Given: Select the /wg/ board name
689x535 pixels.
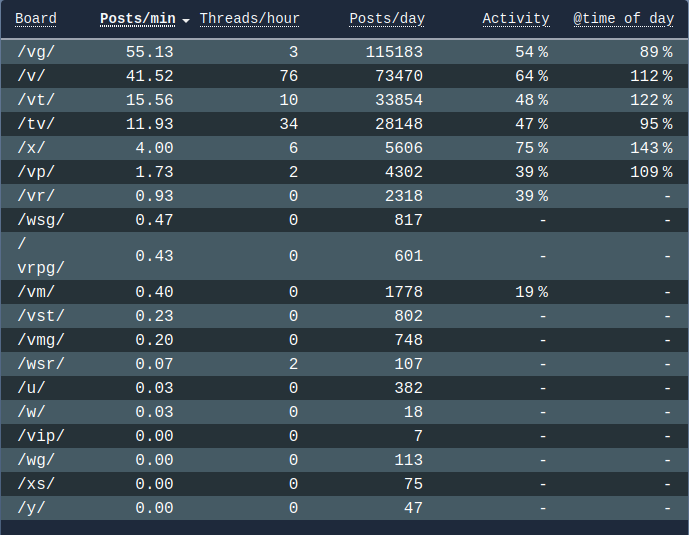Looking at the screenshot, I should click(x=36, y=459).
